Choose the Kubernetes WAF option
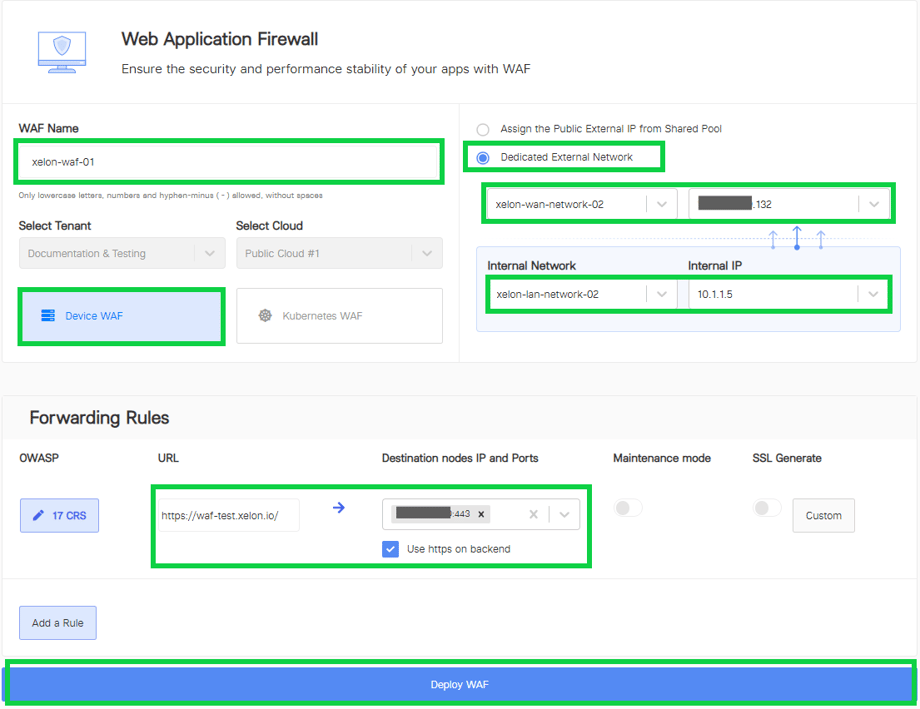 [x=339, y=316]
